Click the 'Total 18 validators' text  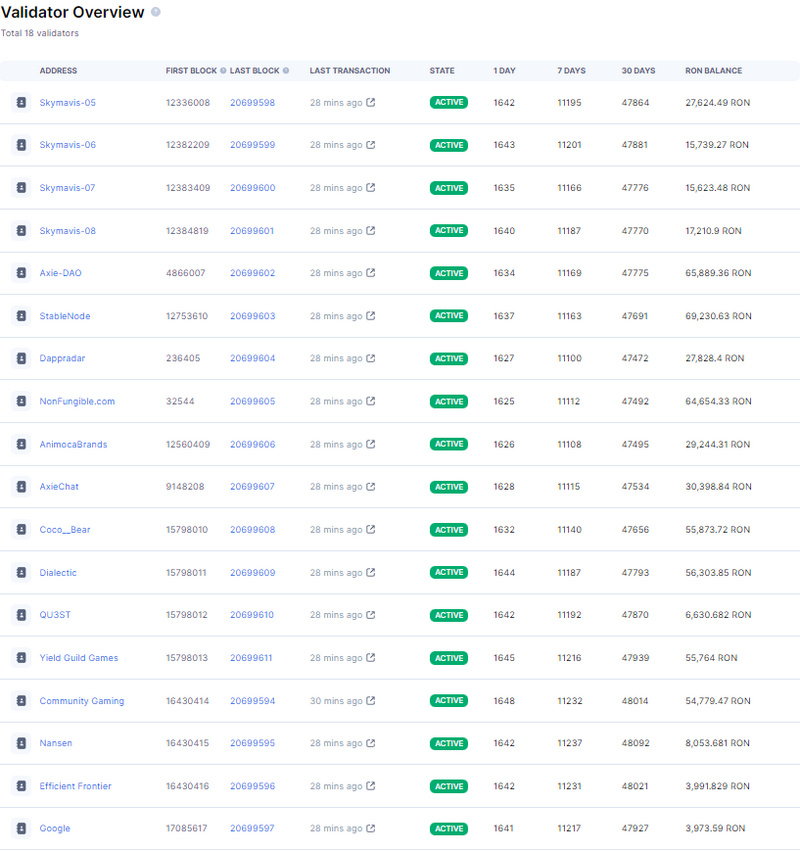pos(40,33)
